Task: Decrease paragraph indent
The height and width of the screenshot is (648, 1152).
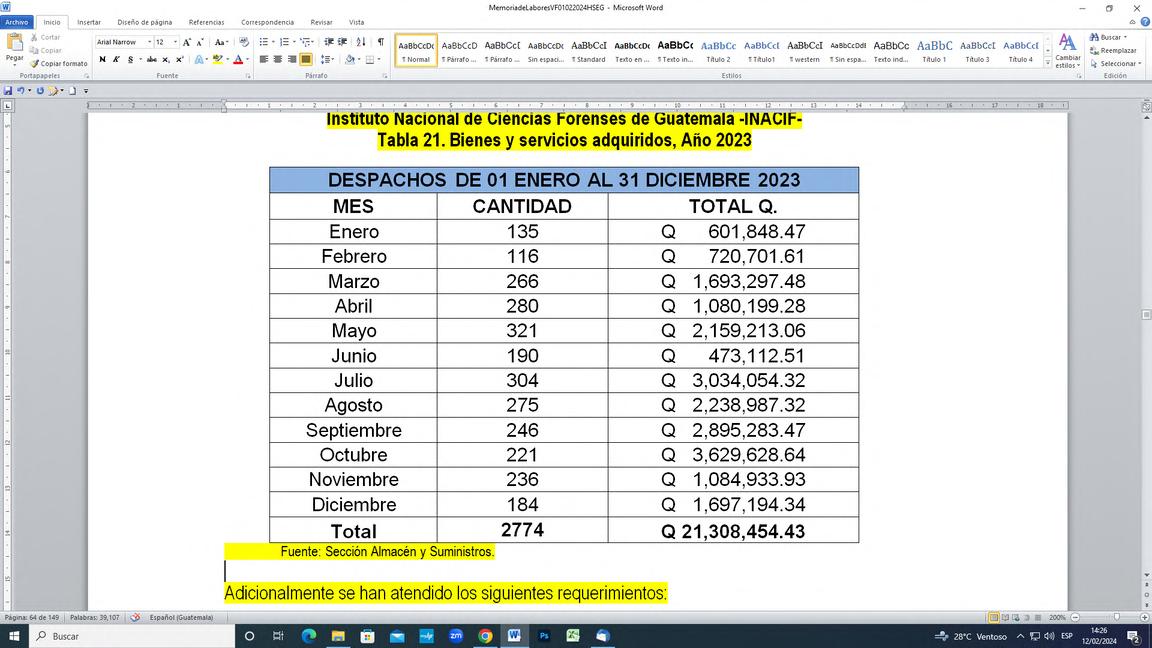Action: [x=329, y=43]
